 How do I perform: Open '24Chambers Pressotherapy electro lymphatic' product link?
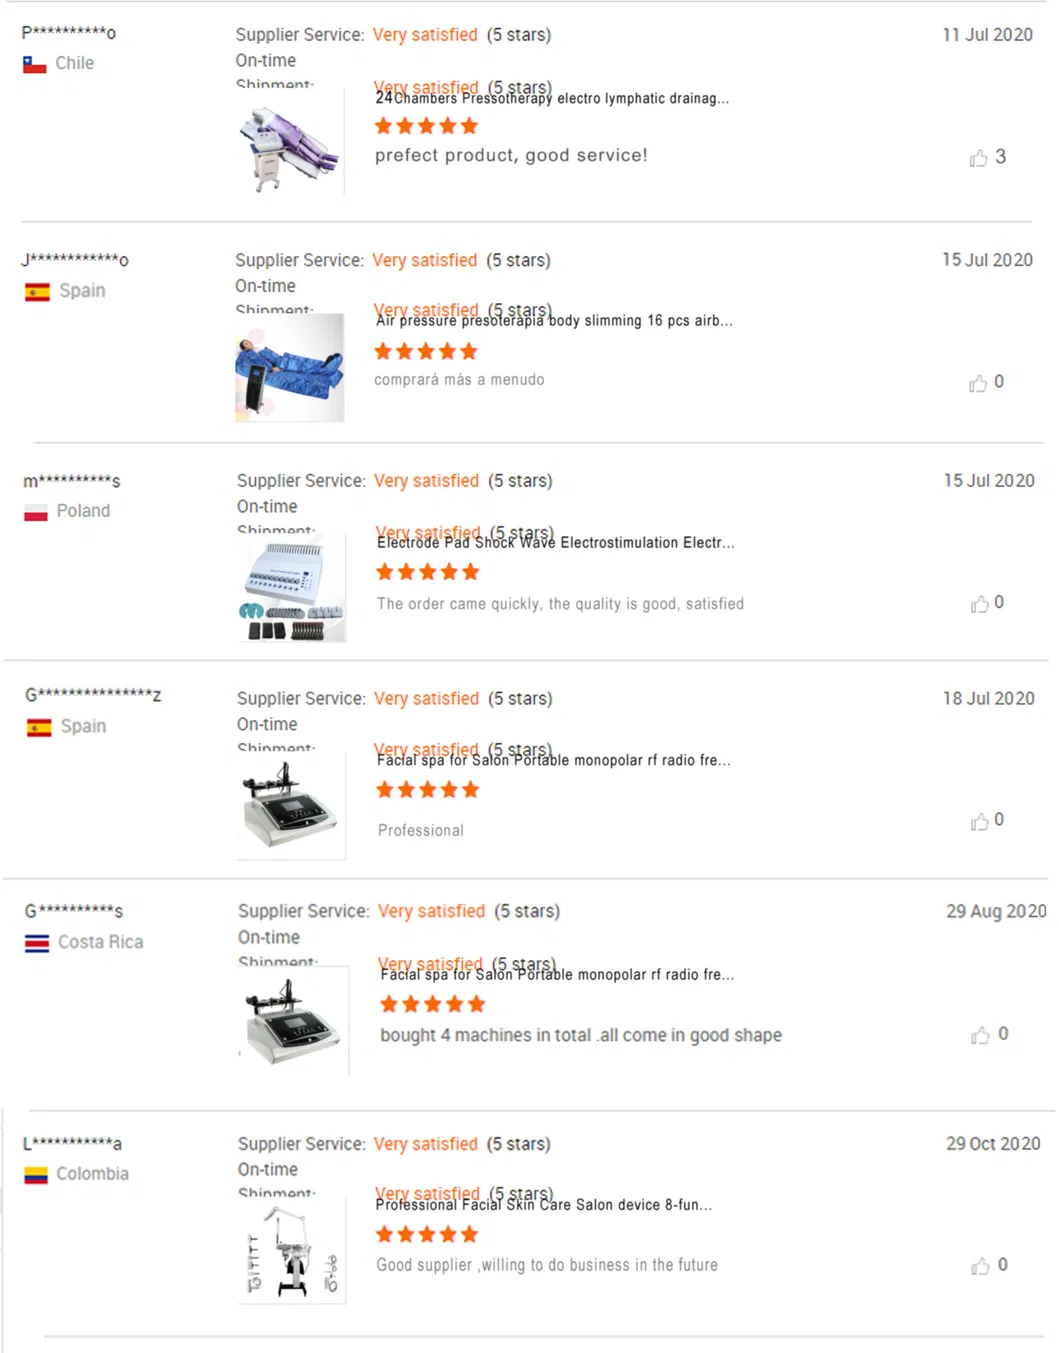click(x=552, y=99)
